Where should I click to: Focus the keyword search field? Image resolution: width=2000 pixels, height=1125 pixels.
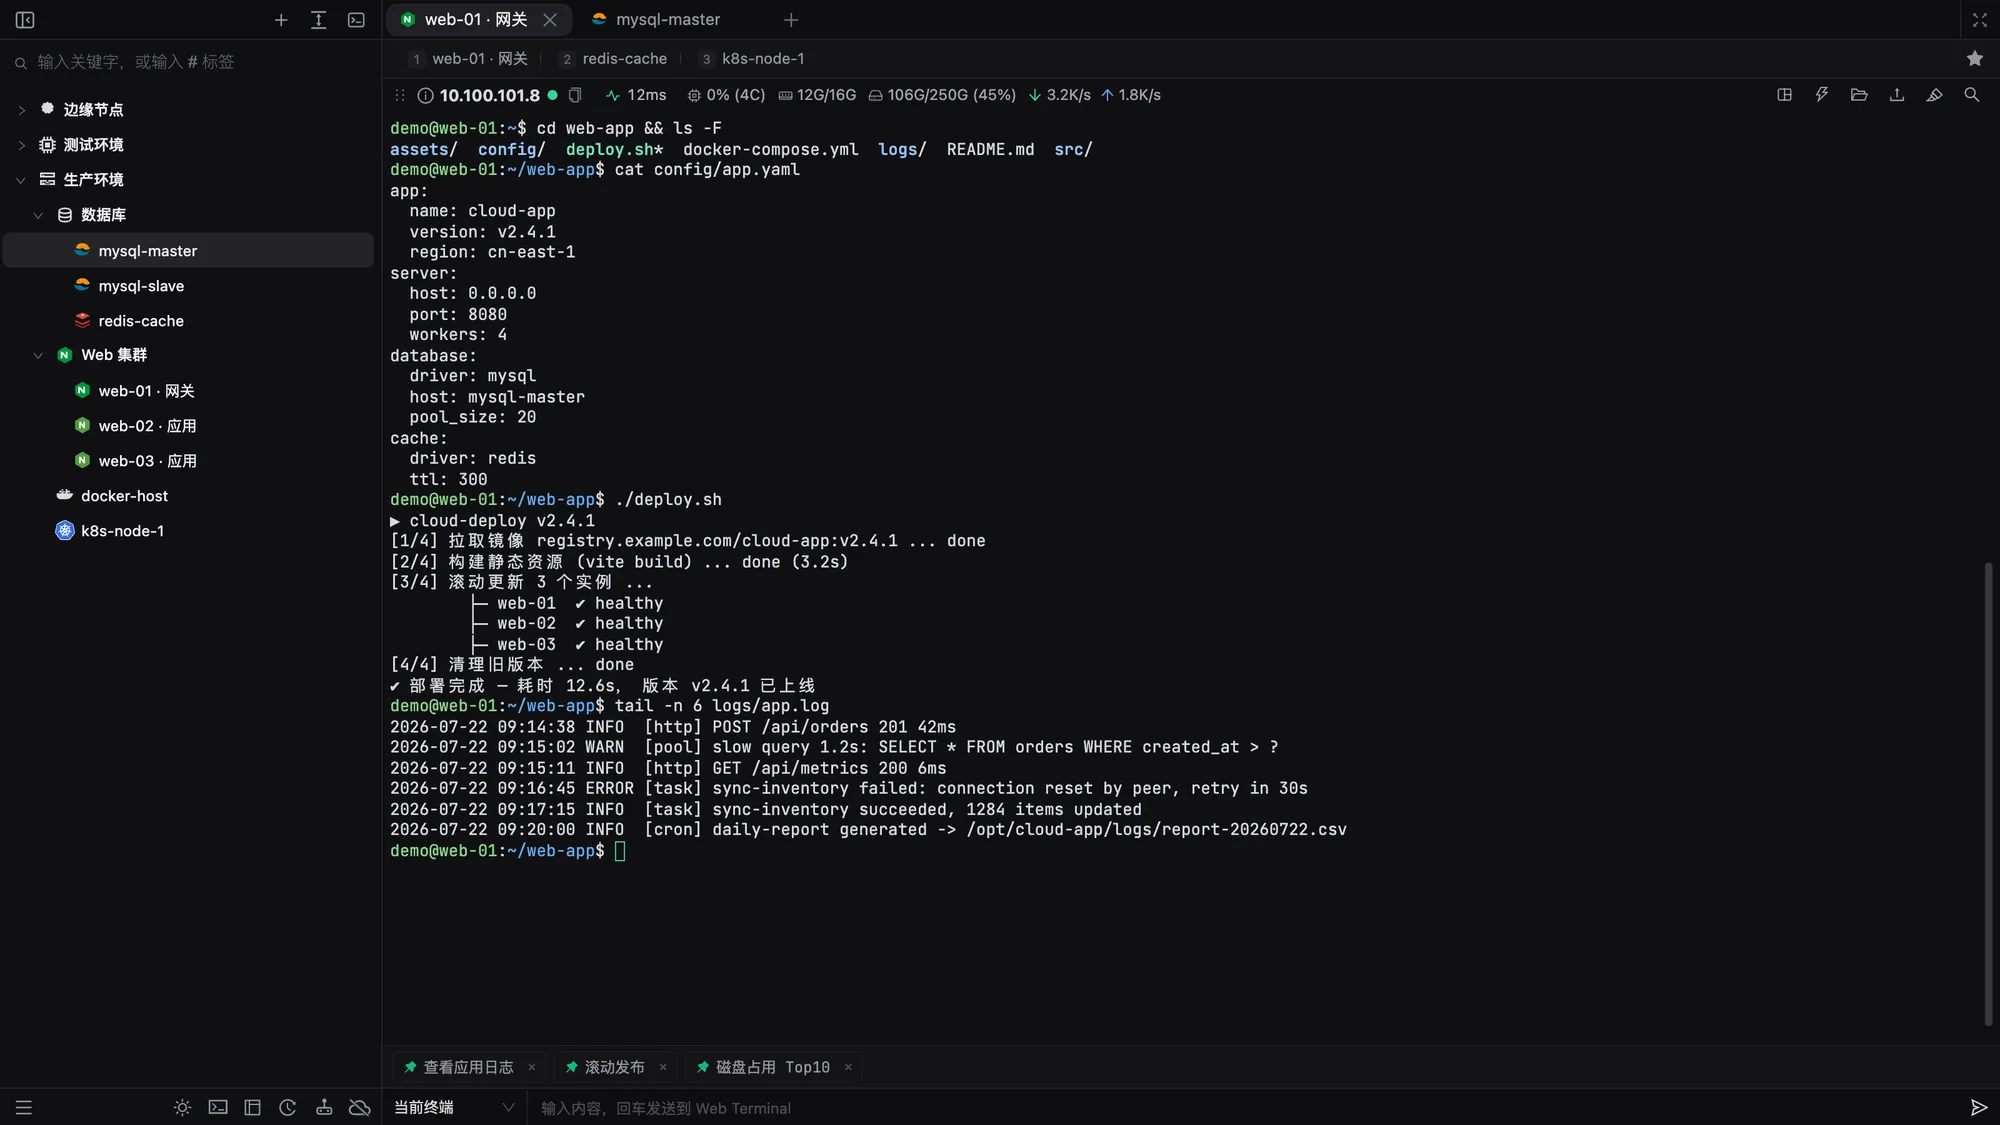tap(190, 62)
